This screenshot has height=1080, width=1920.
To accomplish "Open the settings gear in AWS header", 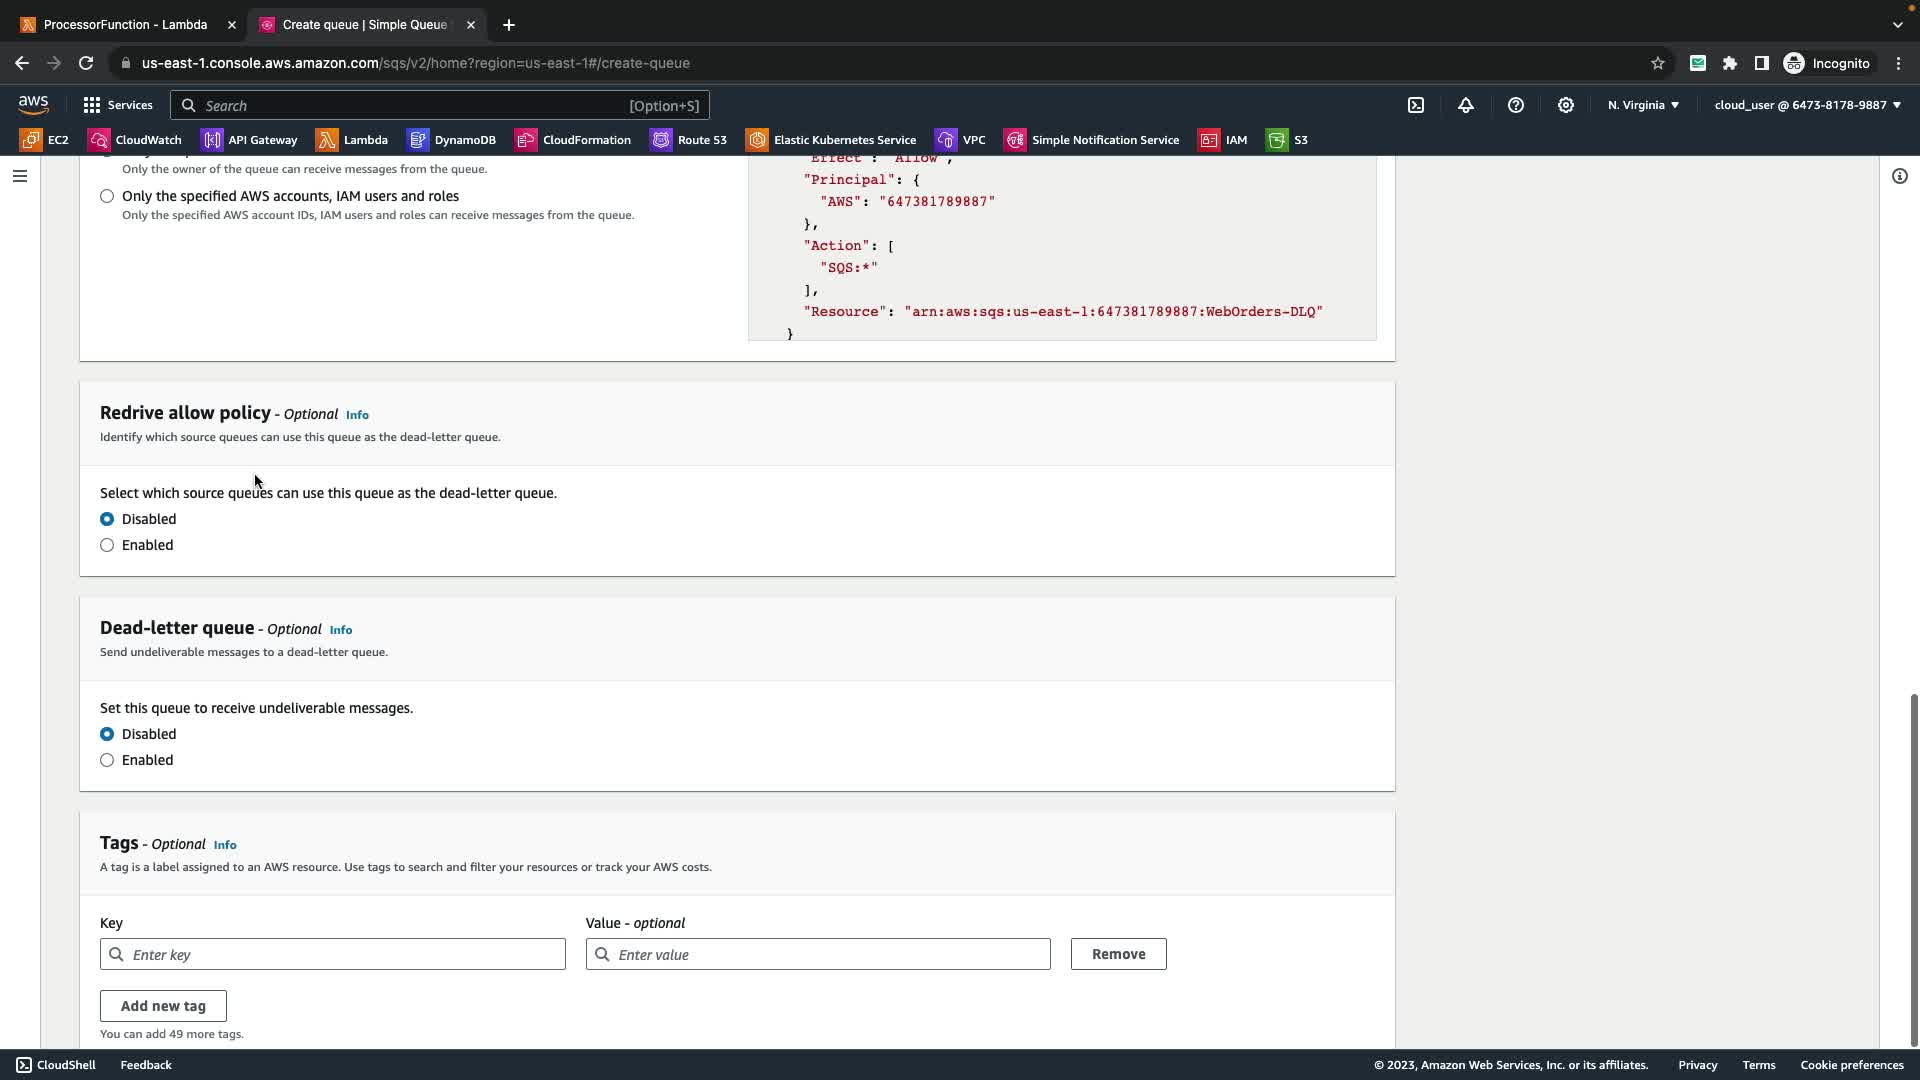I will [1566, 105].
